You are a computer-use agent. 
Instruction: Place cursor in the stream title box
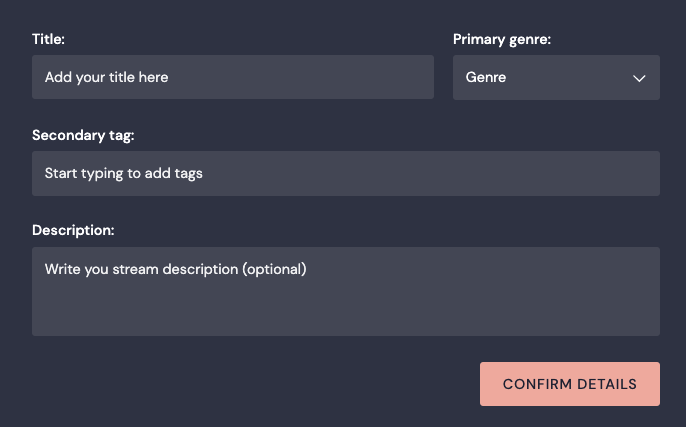coord(232,77)
